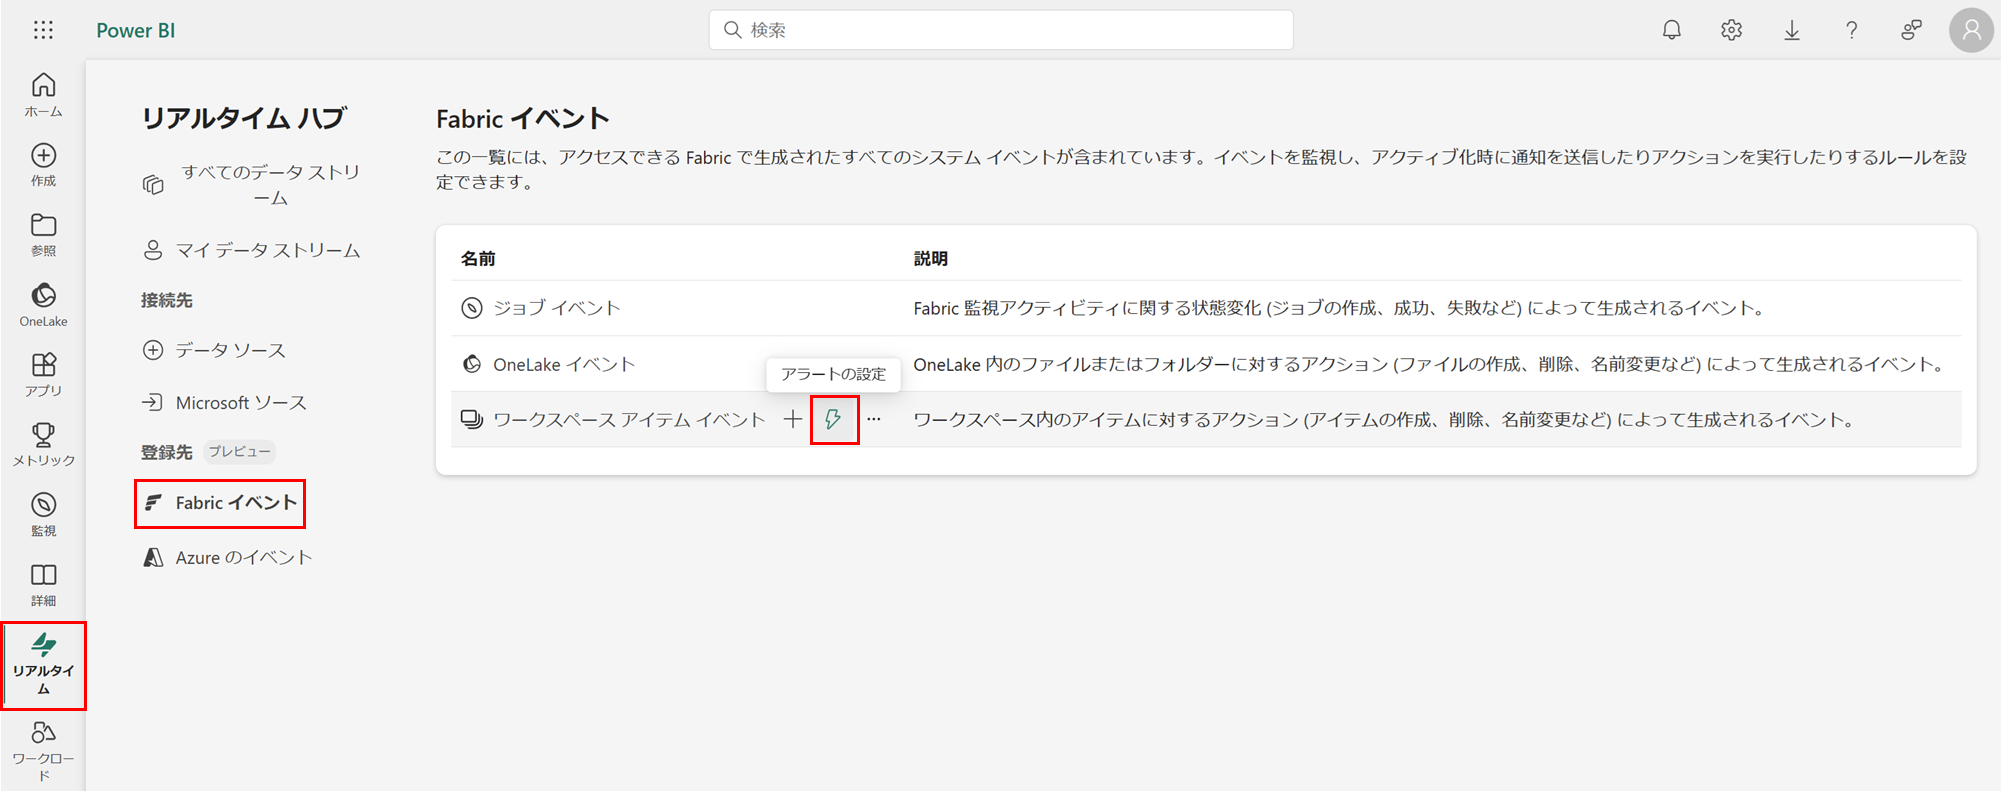Open the user account avatar
2001x791 pixels.
(1971, 30)
